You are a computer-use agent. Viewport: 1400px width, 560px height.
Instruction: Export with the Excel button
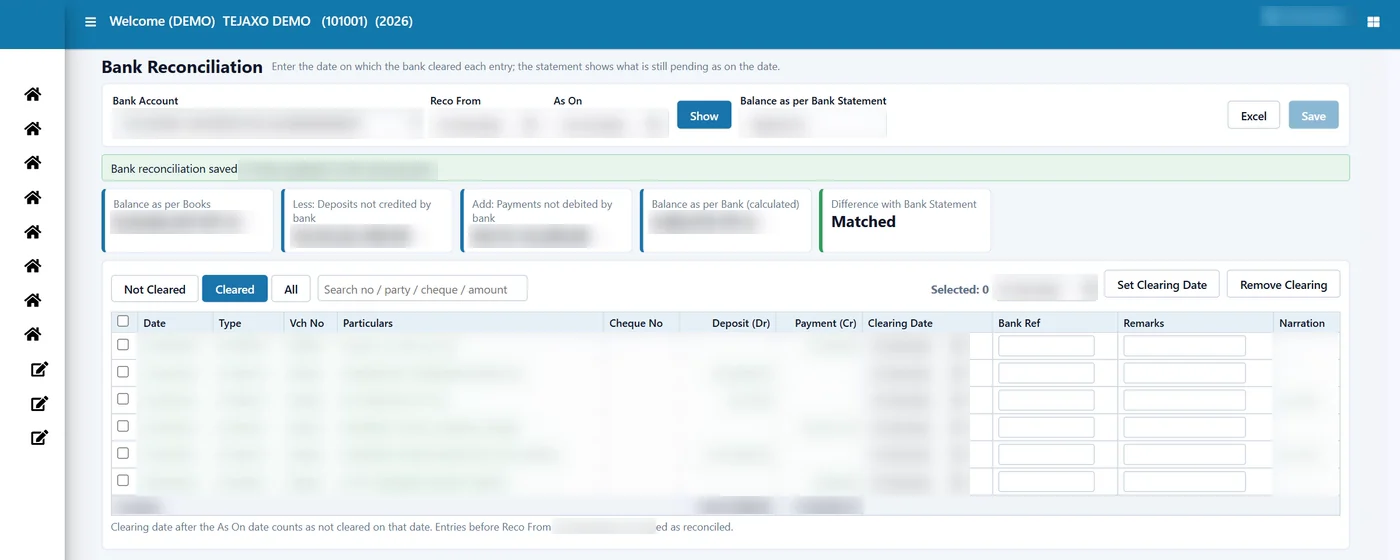coord(1254,115)
